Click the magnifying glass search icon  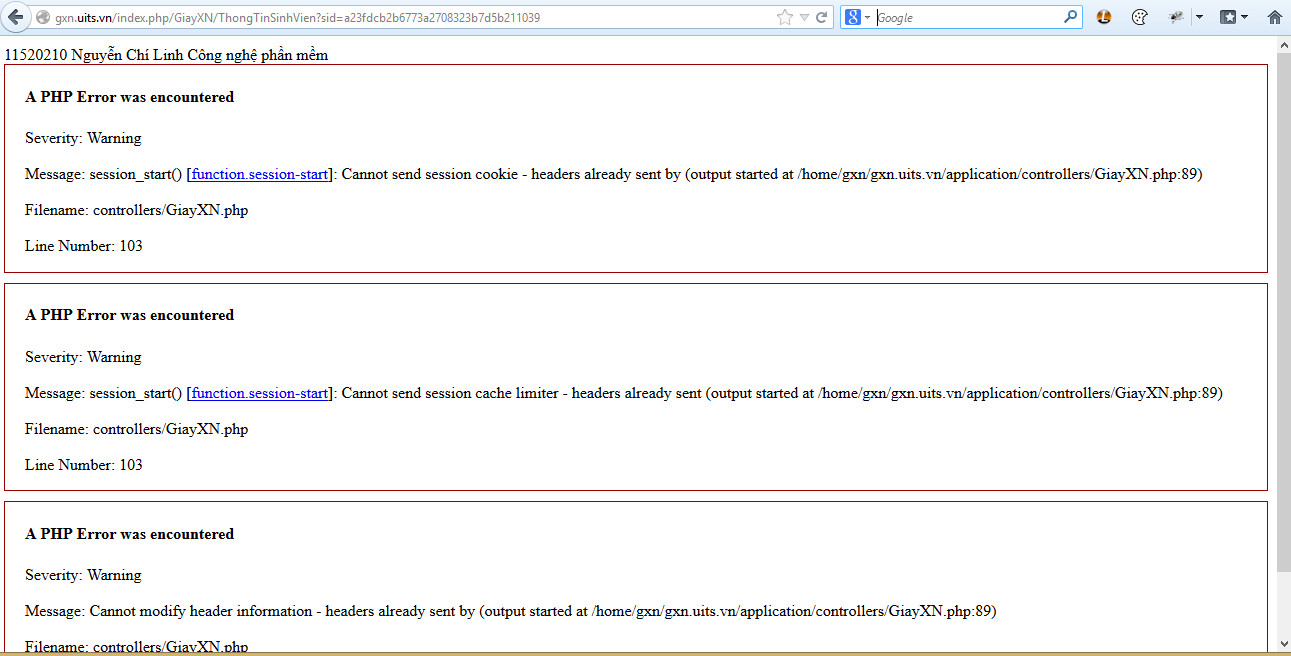click(1070, 17)
